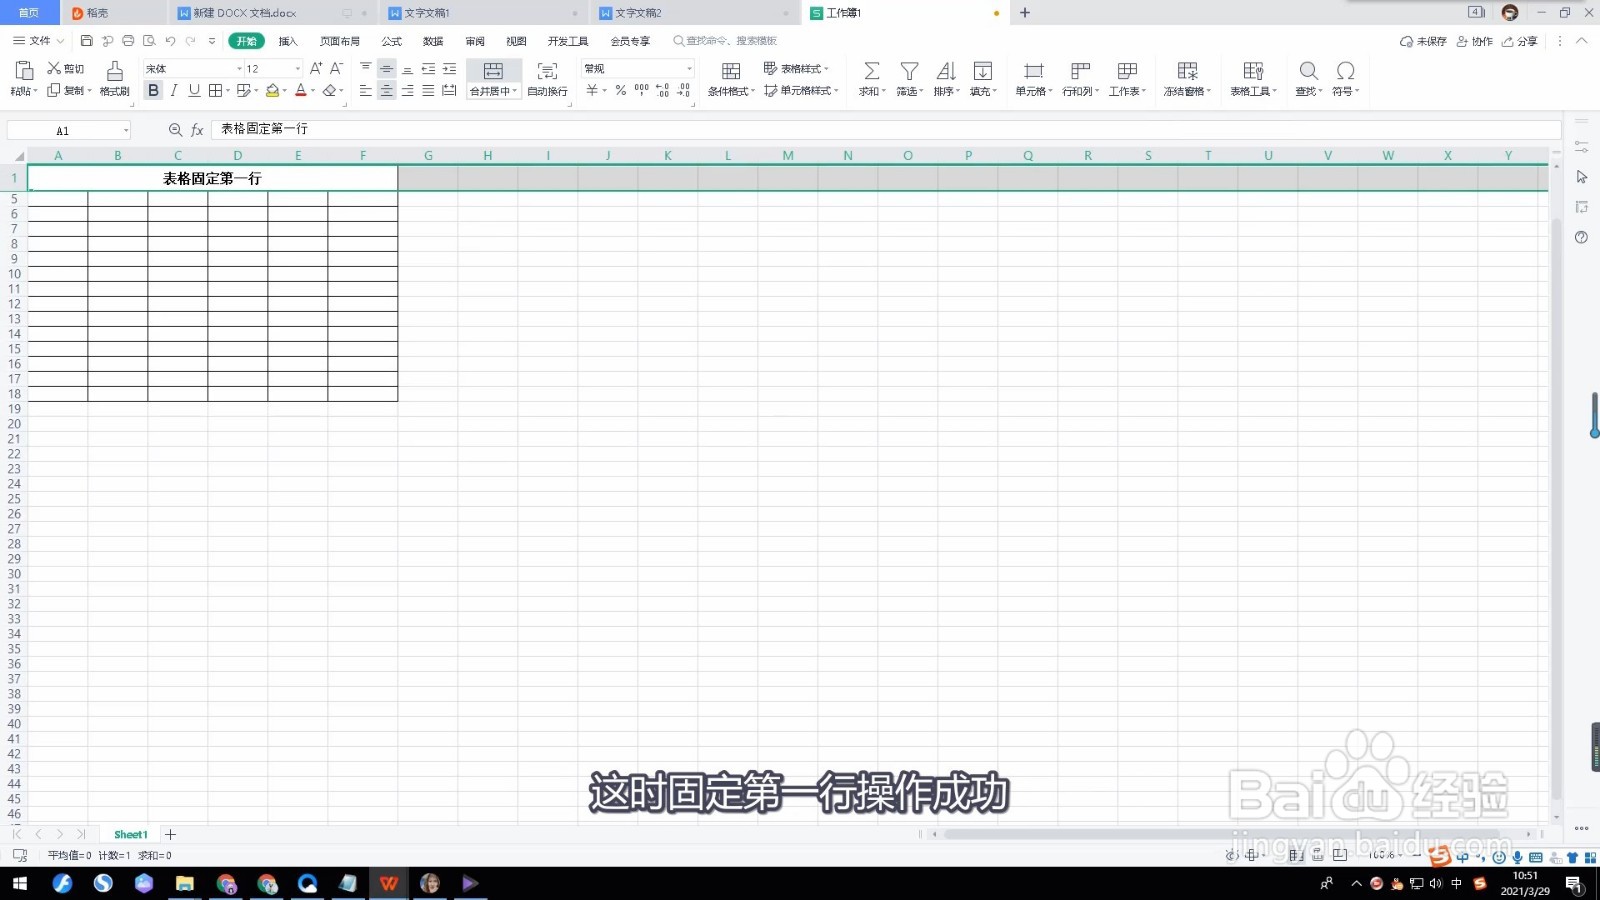This screenshot has height=900, width=1600.
Task: Add a new sheet with plus button
Action: (171, 834)
